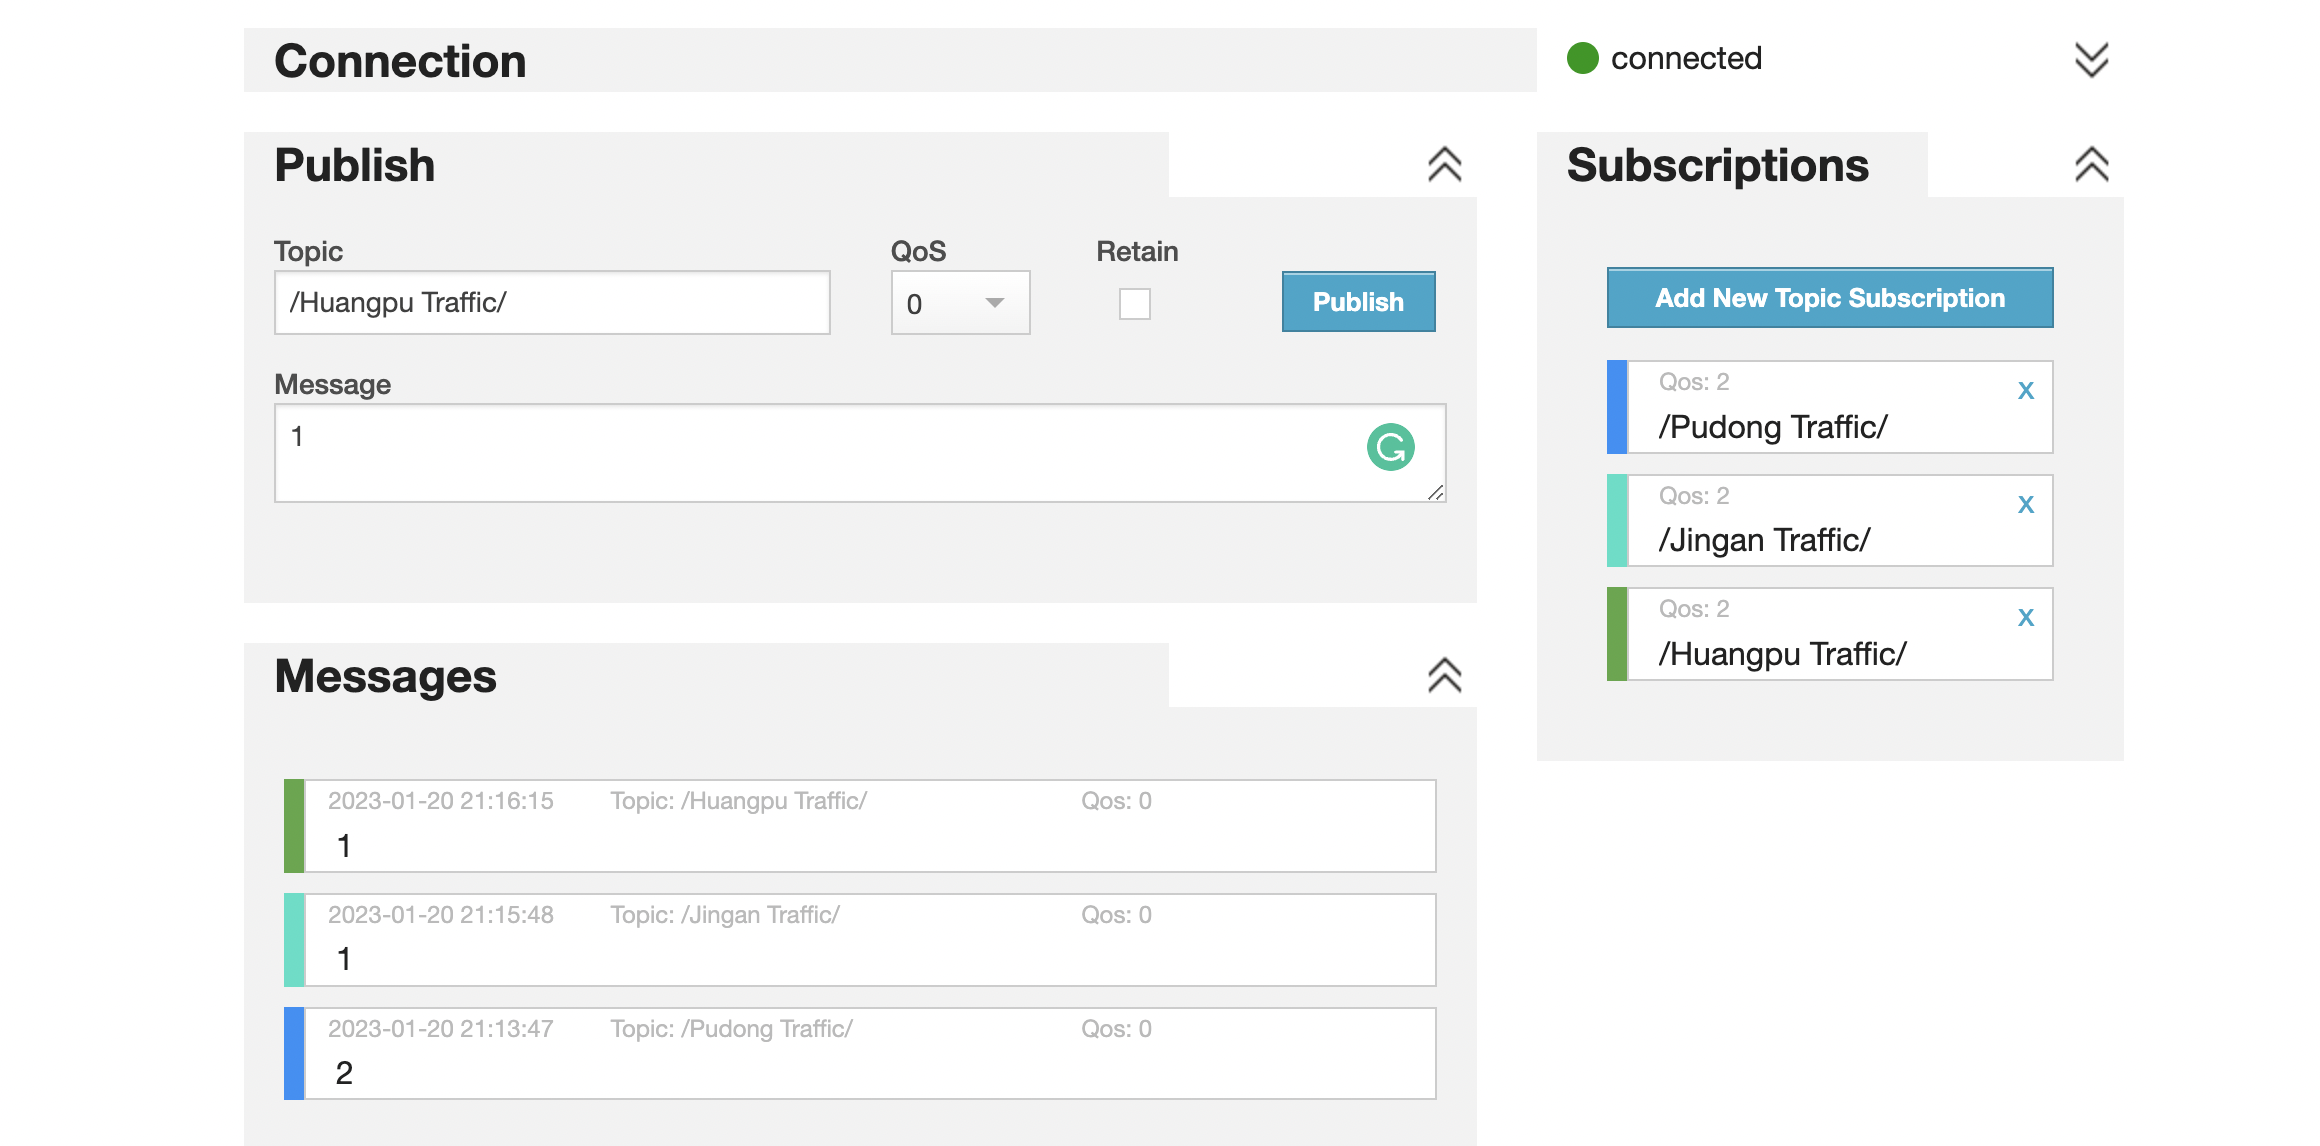
Task: Collapse the Publish panel
Action: [1444, 165]
